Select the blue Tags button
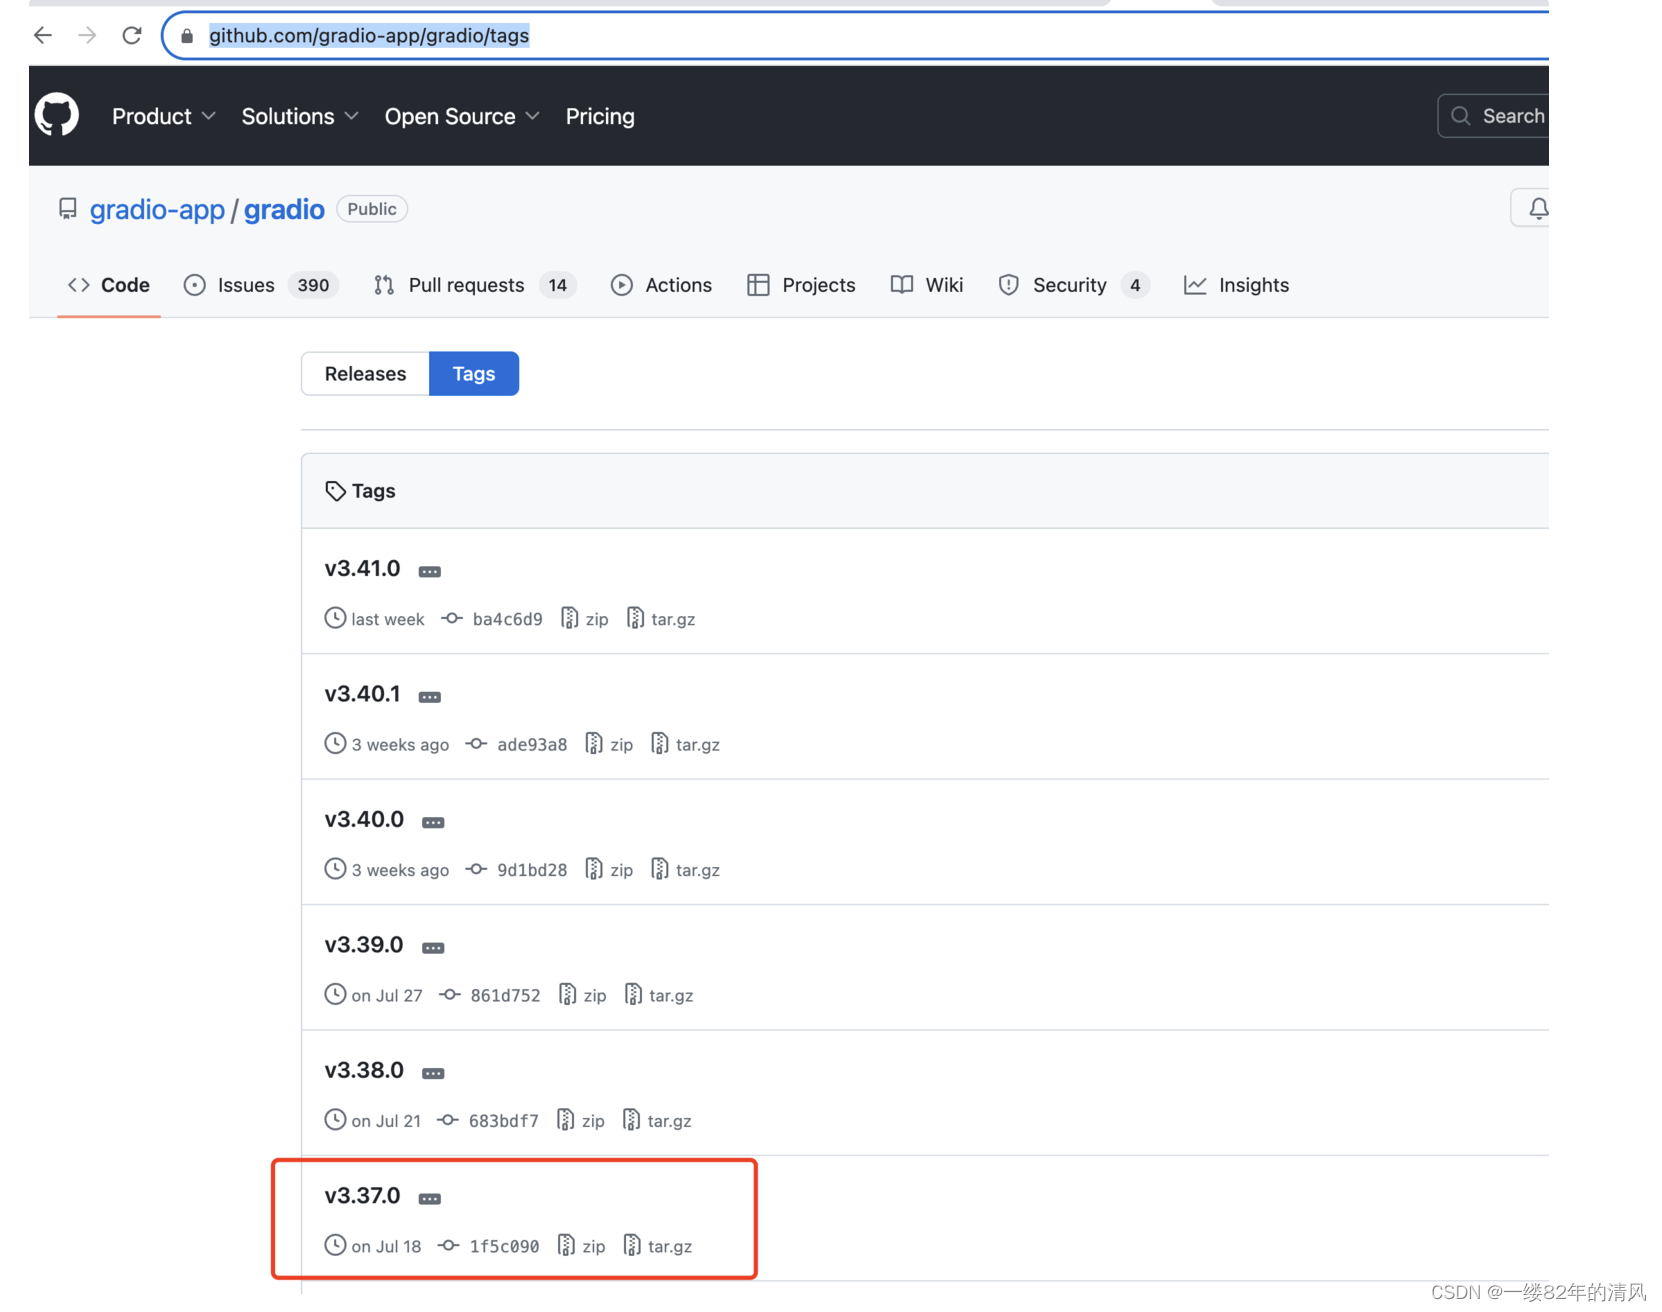Screen dimensions: 1662x1312 point(474,373)
